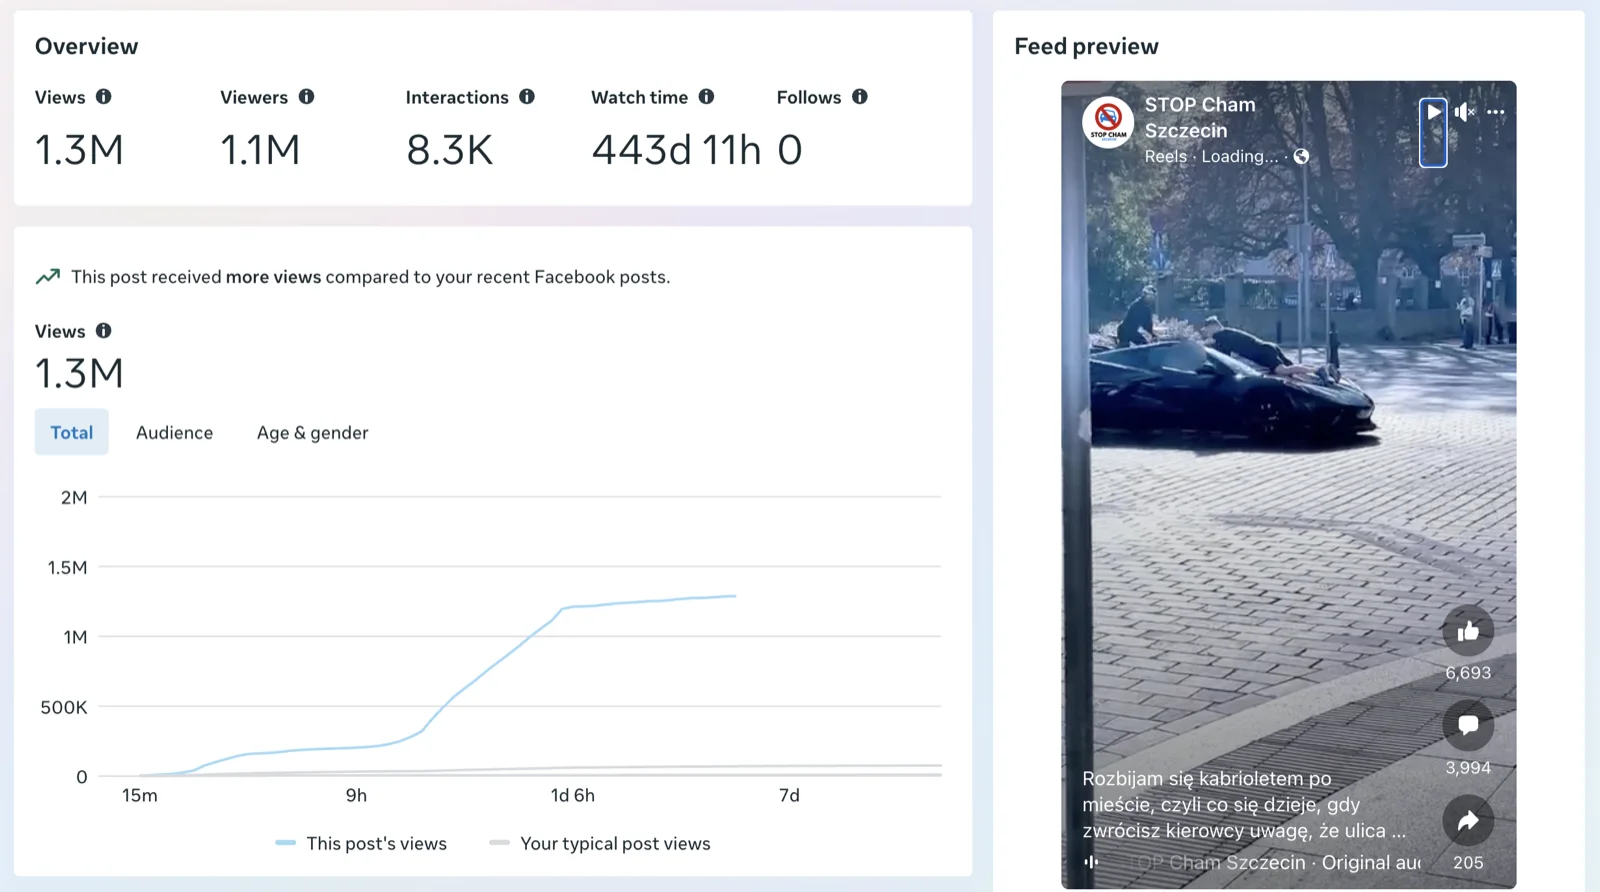This screenshot has height=892, width=1600.
Task: Click the 3,994 comments count
Action: (x=1468, y=768)
